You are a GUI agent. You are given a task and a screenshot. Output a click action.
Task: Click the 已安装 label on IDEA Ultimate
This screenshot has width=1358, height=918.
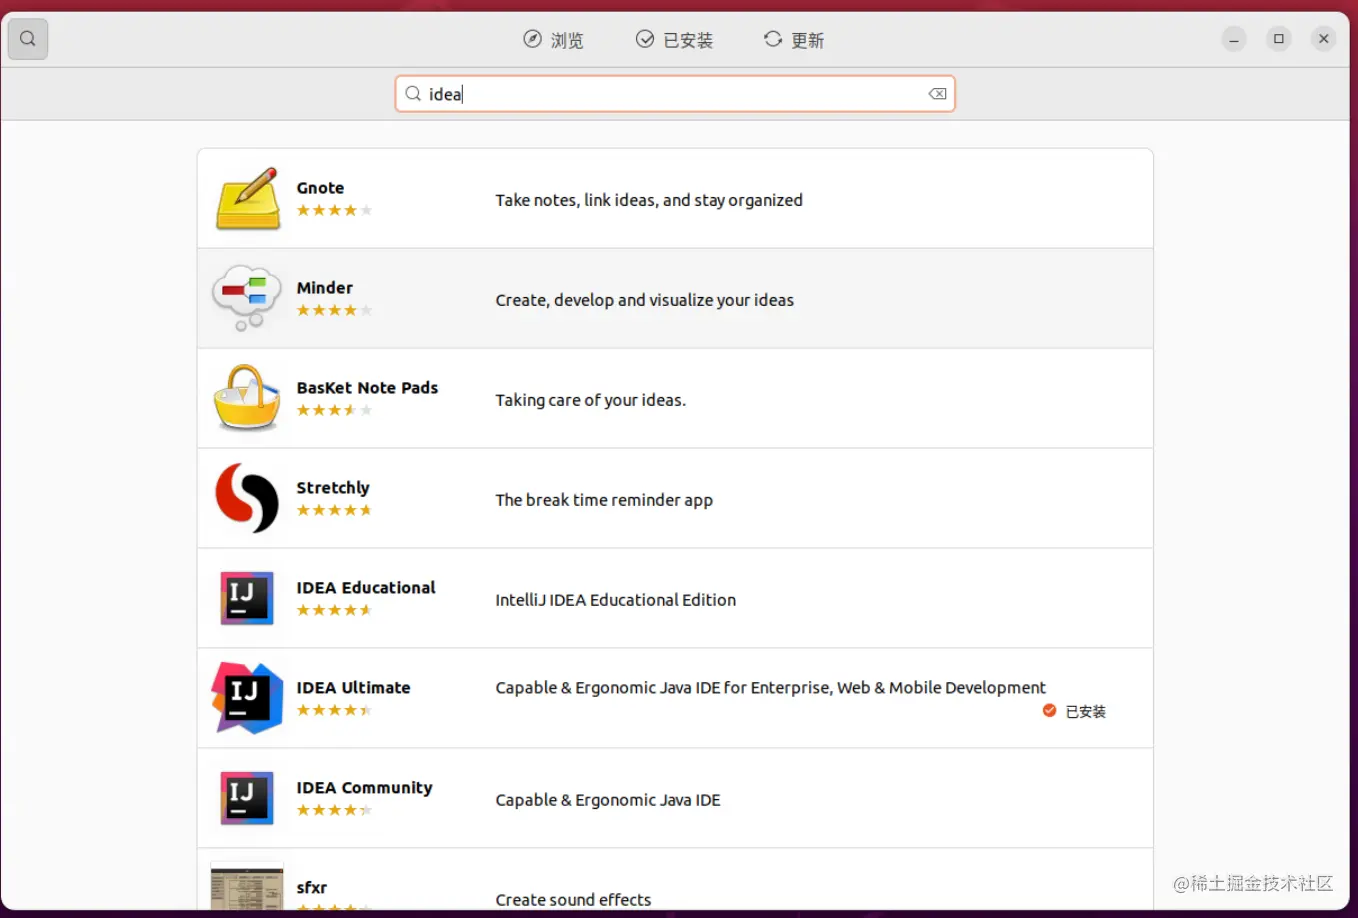click(x=1085, y=711)
